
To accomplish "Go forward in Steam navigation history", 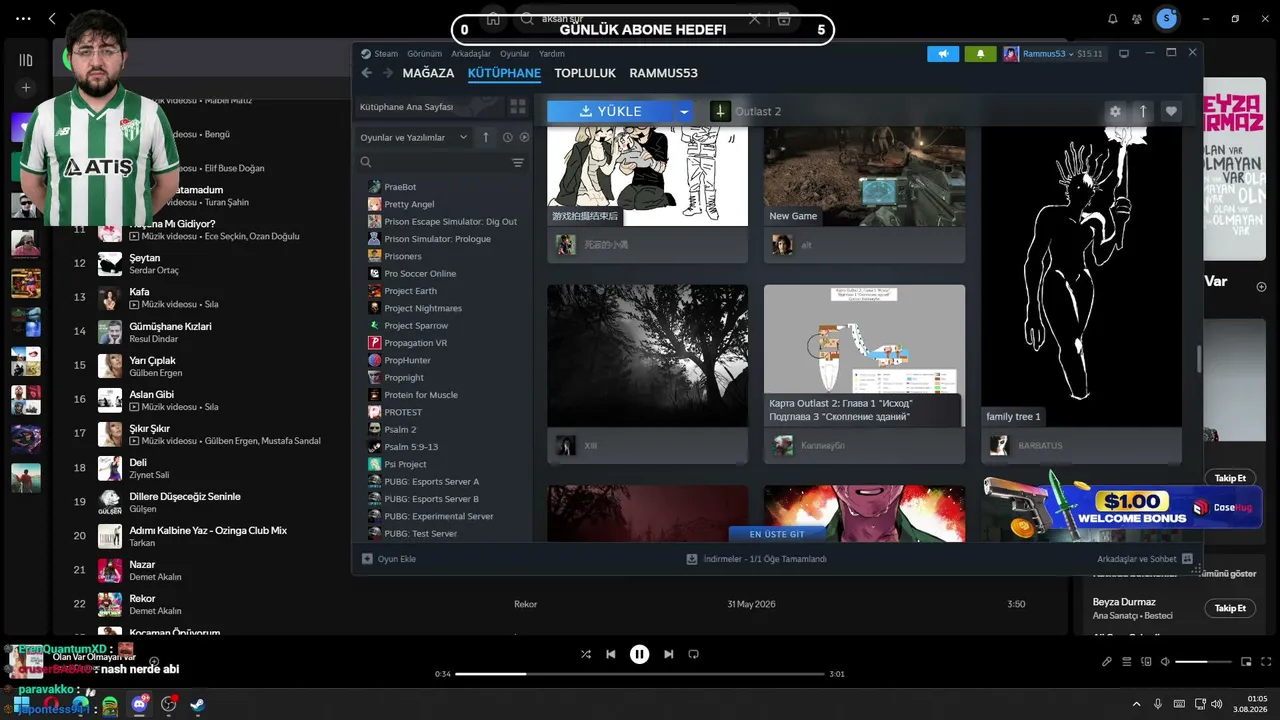I will (386, 73).
